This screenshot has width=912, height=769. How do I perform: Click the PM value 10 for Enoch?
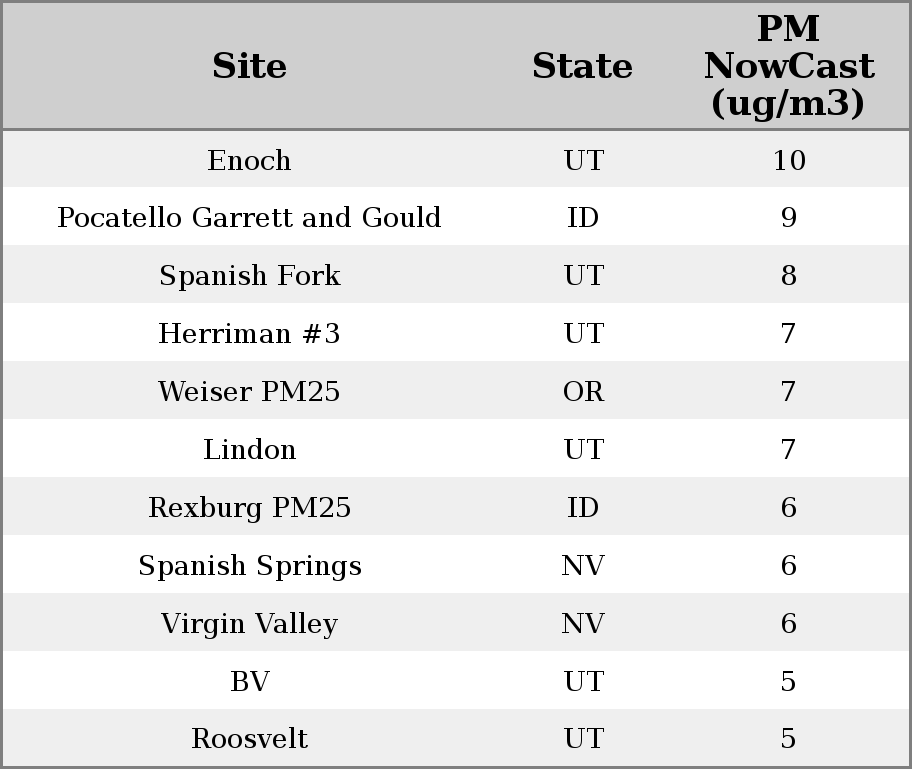point(788,160)
